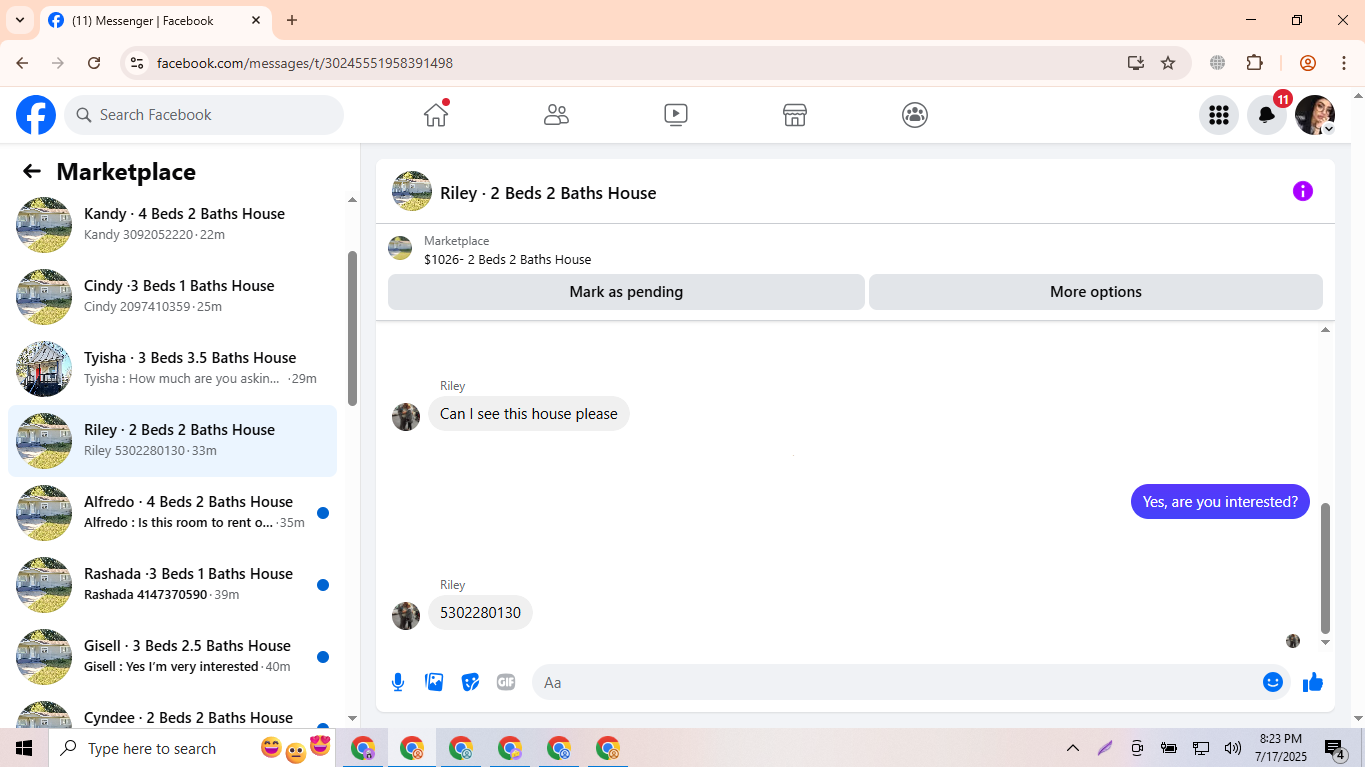Viewport: 1365px width, 767px height.
Task: Choose a sticker icon in the composer
Action: 470,682
